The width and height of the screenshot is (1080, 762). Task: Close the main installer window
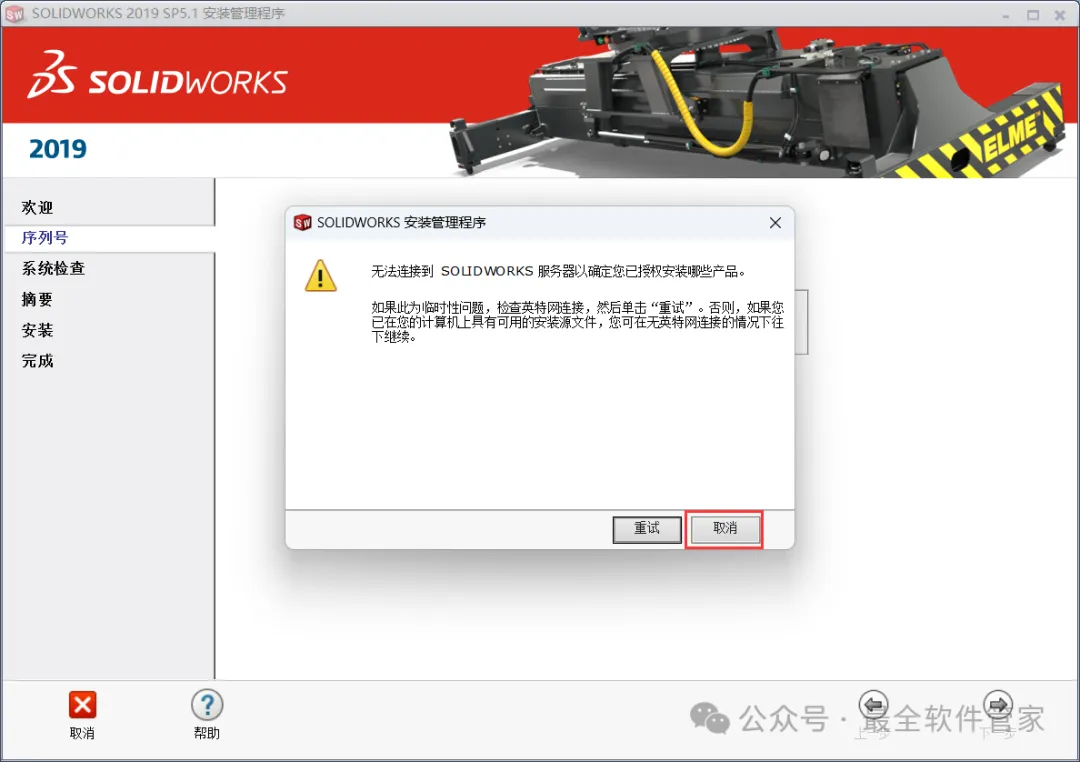click(x=1060, y=14)
